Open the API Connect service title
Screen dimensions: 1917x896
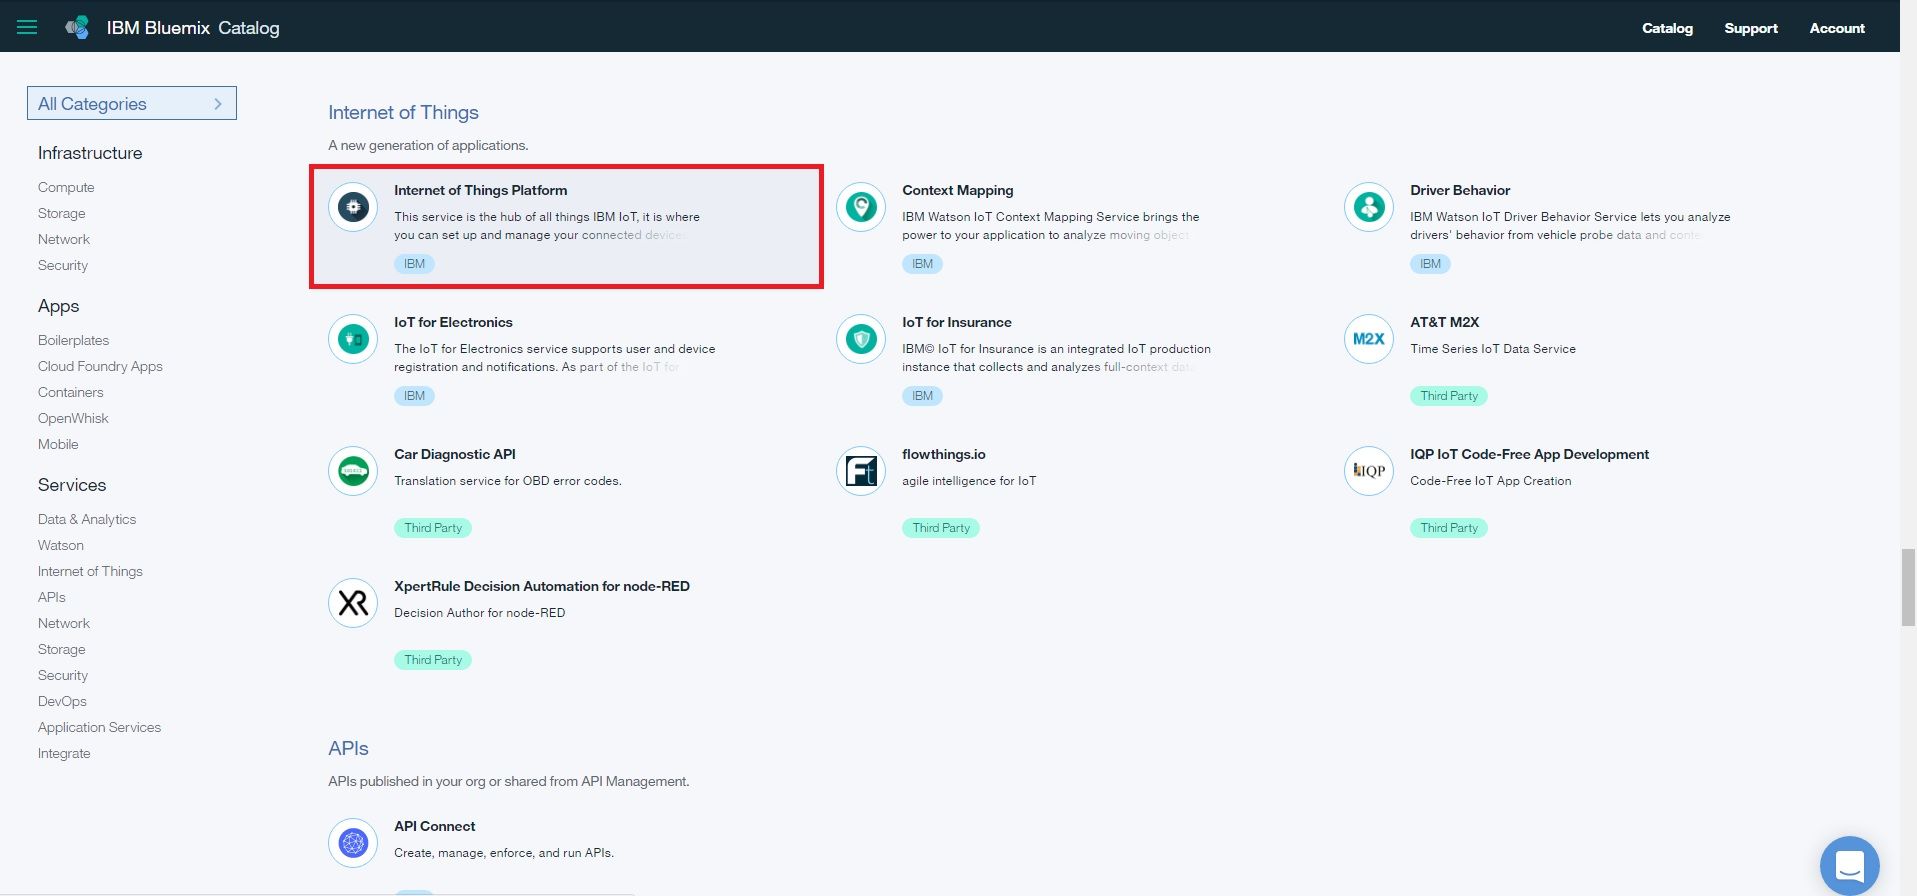click(x=434, y=826)
